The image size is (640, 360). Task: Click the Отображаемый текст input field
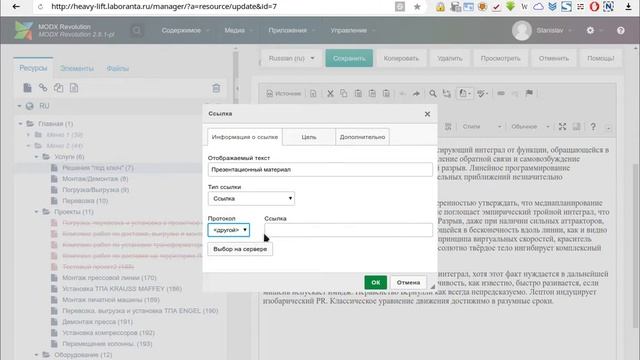(x=320, y=169)
